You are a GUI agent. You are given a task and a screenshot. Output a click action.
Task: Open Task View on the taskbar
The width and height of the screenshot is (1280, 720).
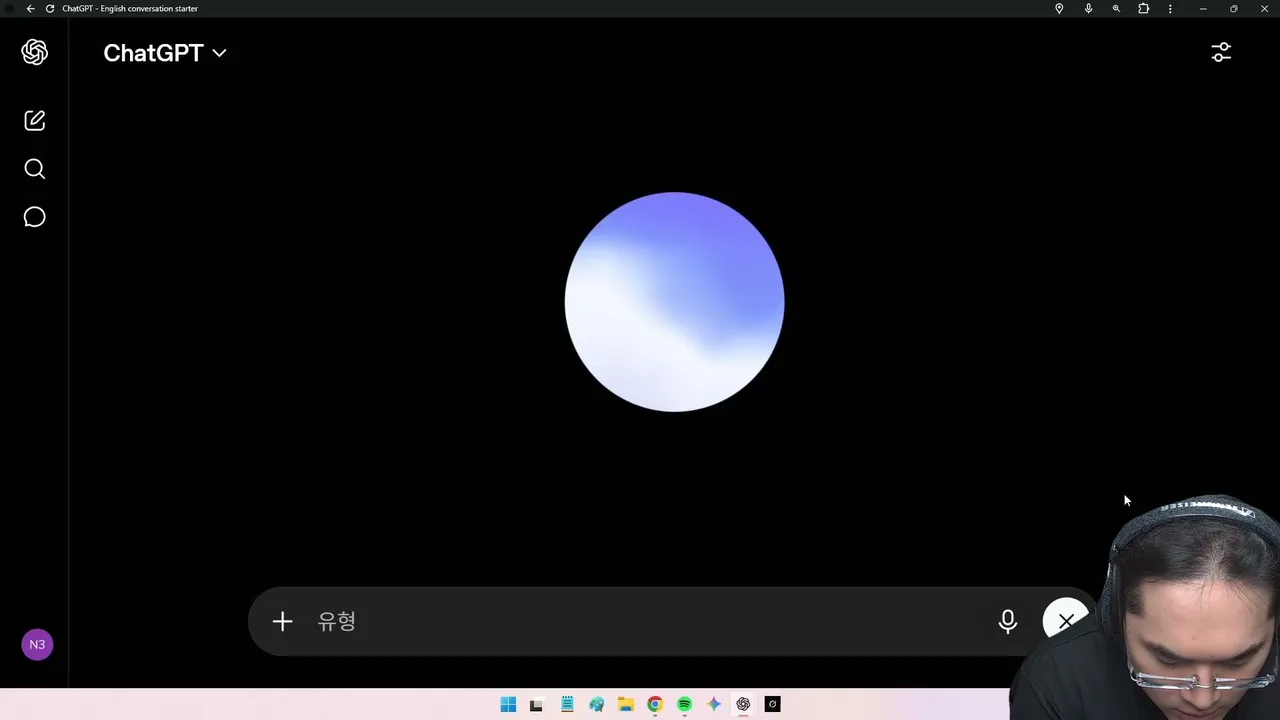(536, 704)
